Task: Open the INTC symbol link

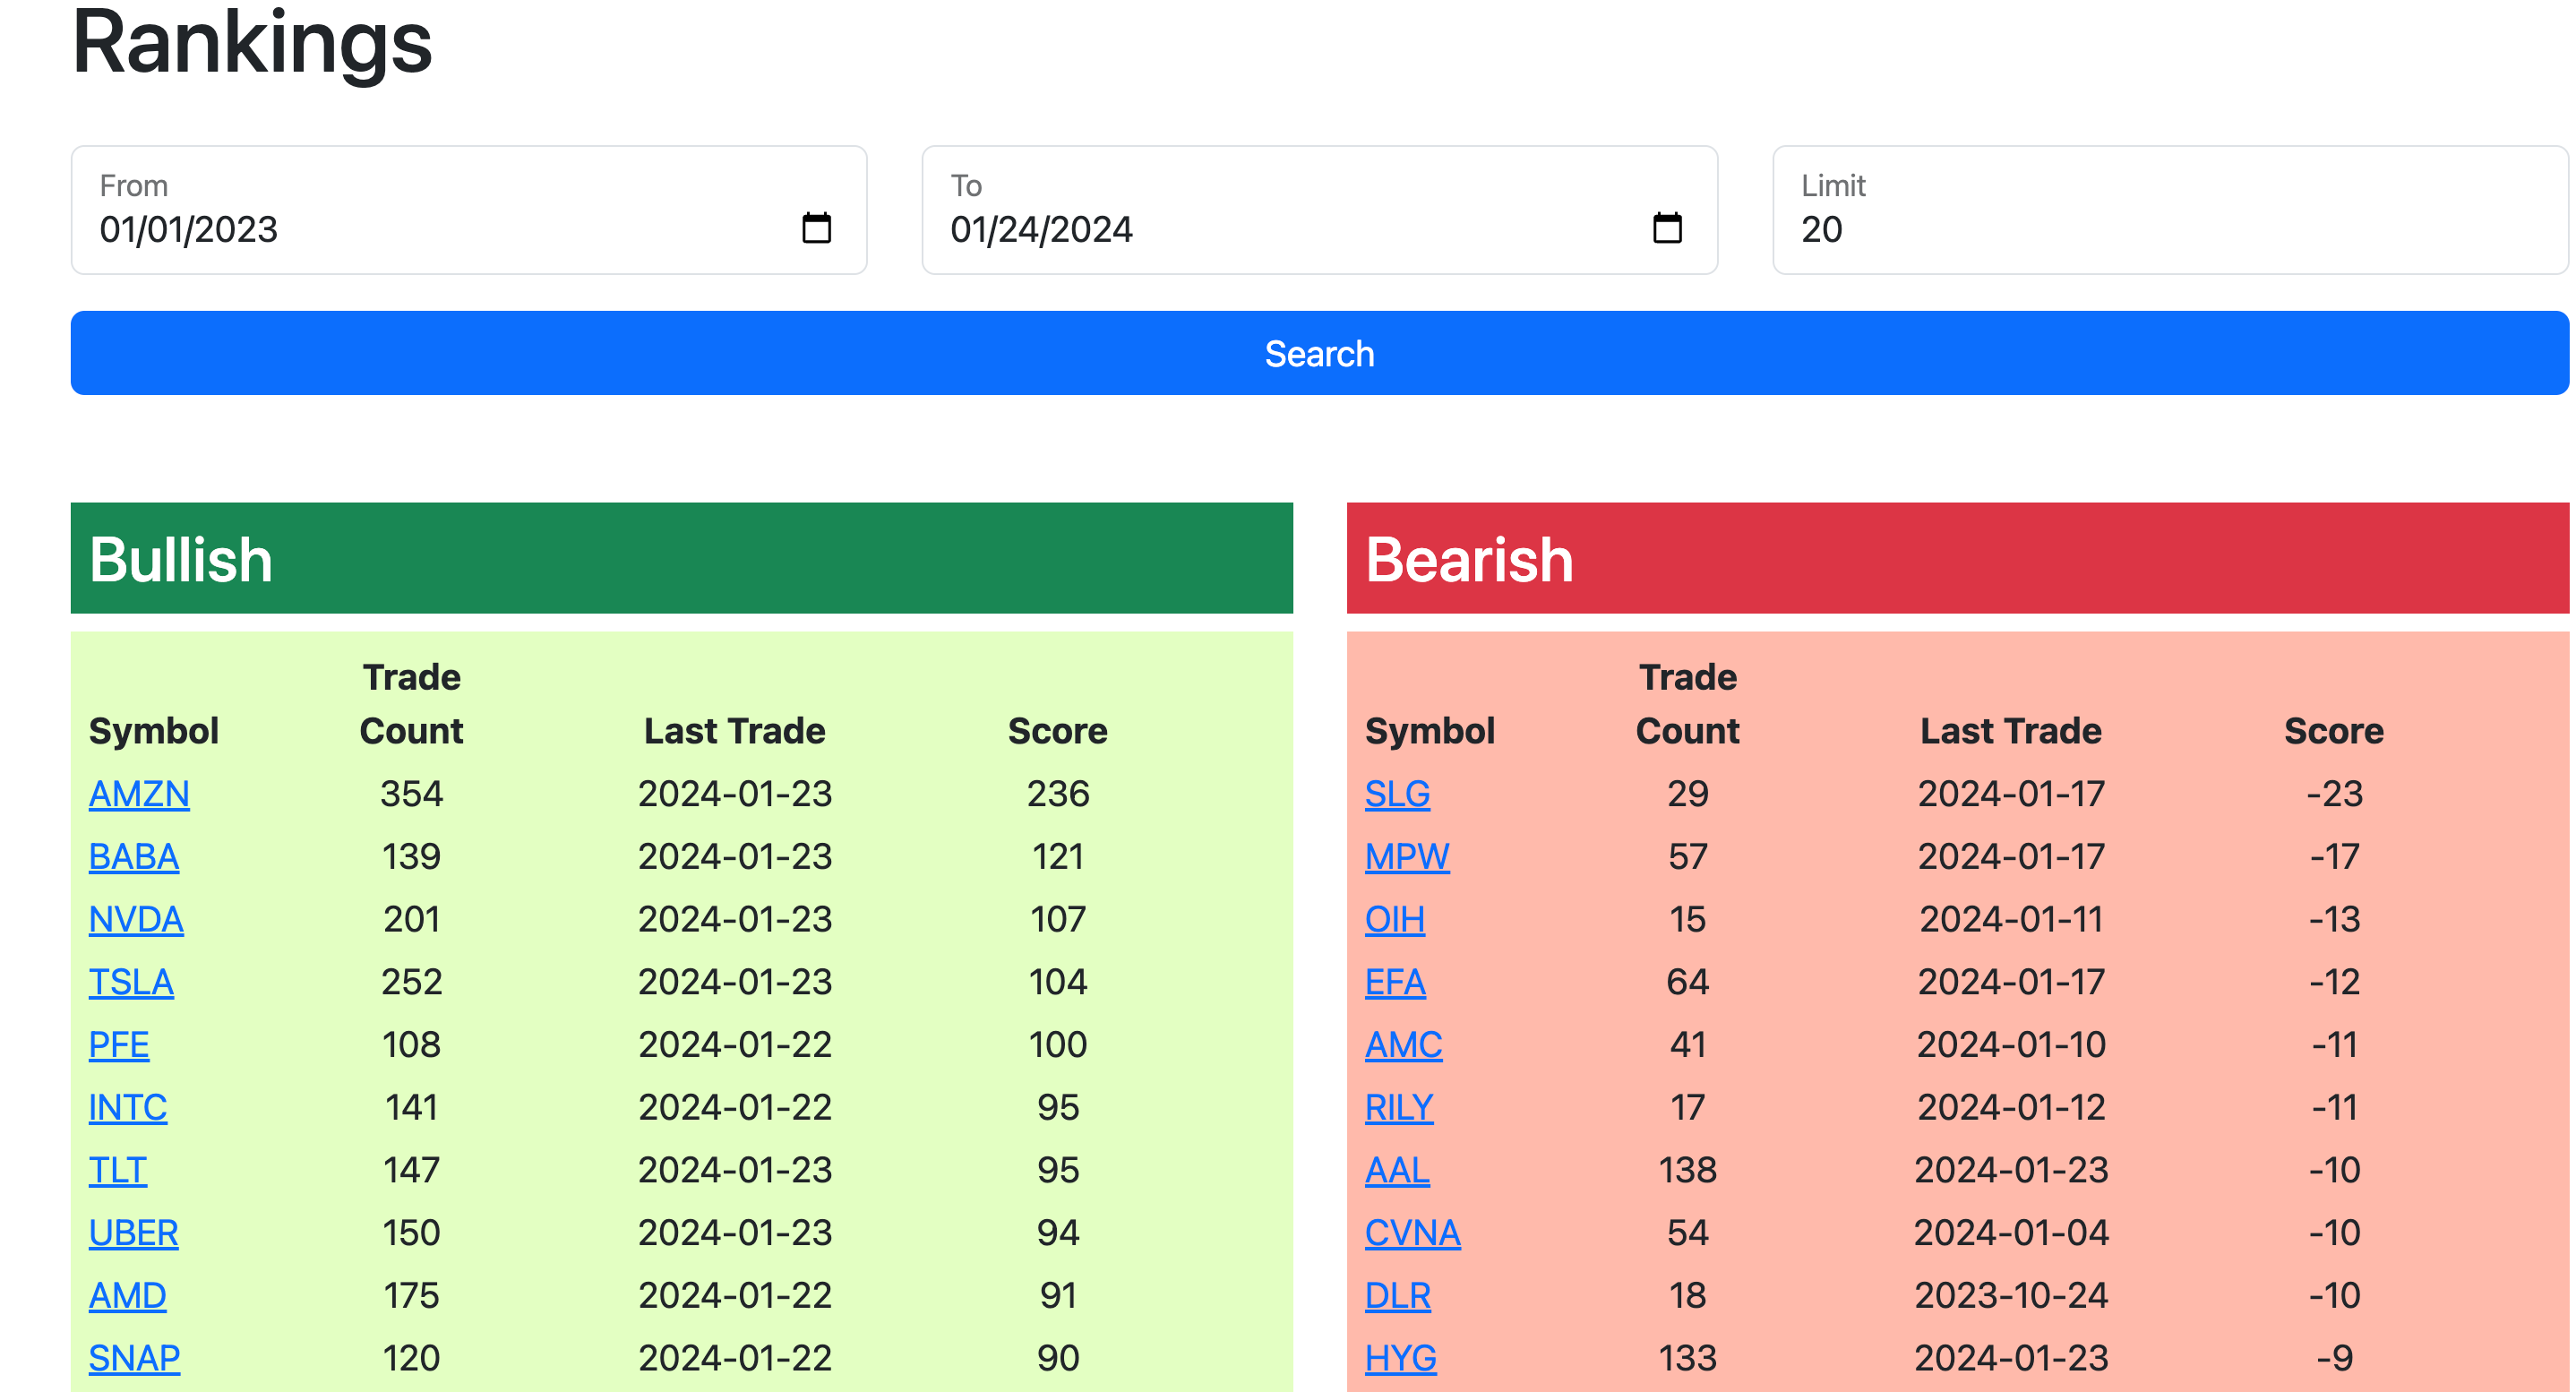Action: (128, 1108)
